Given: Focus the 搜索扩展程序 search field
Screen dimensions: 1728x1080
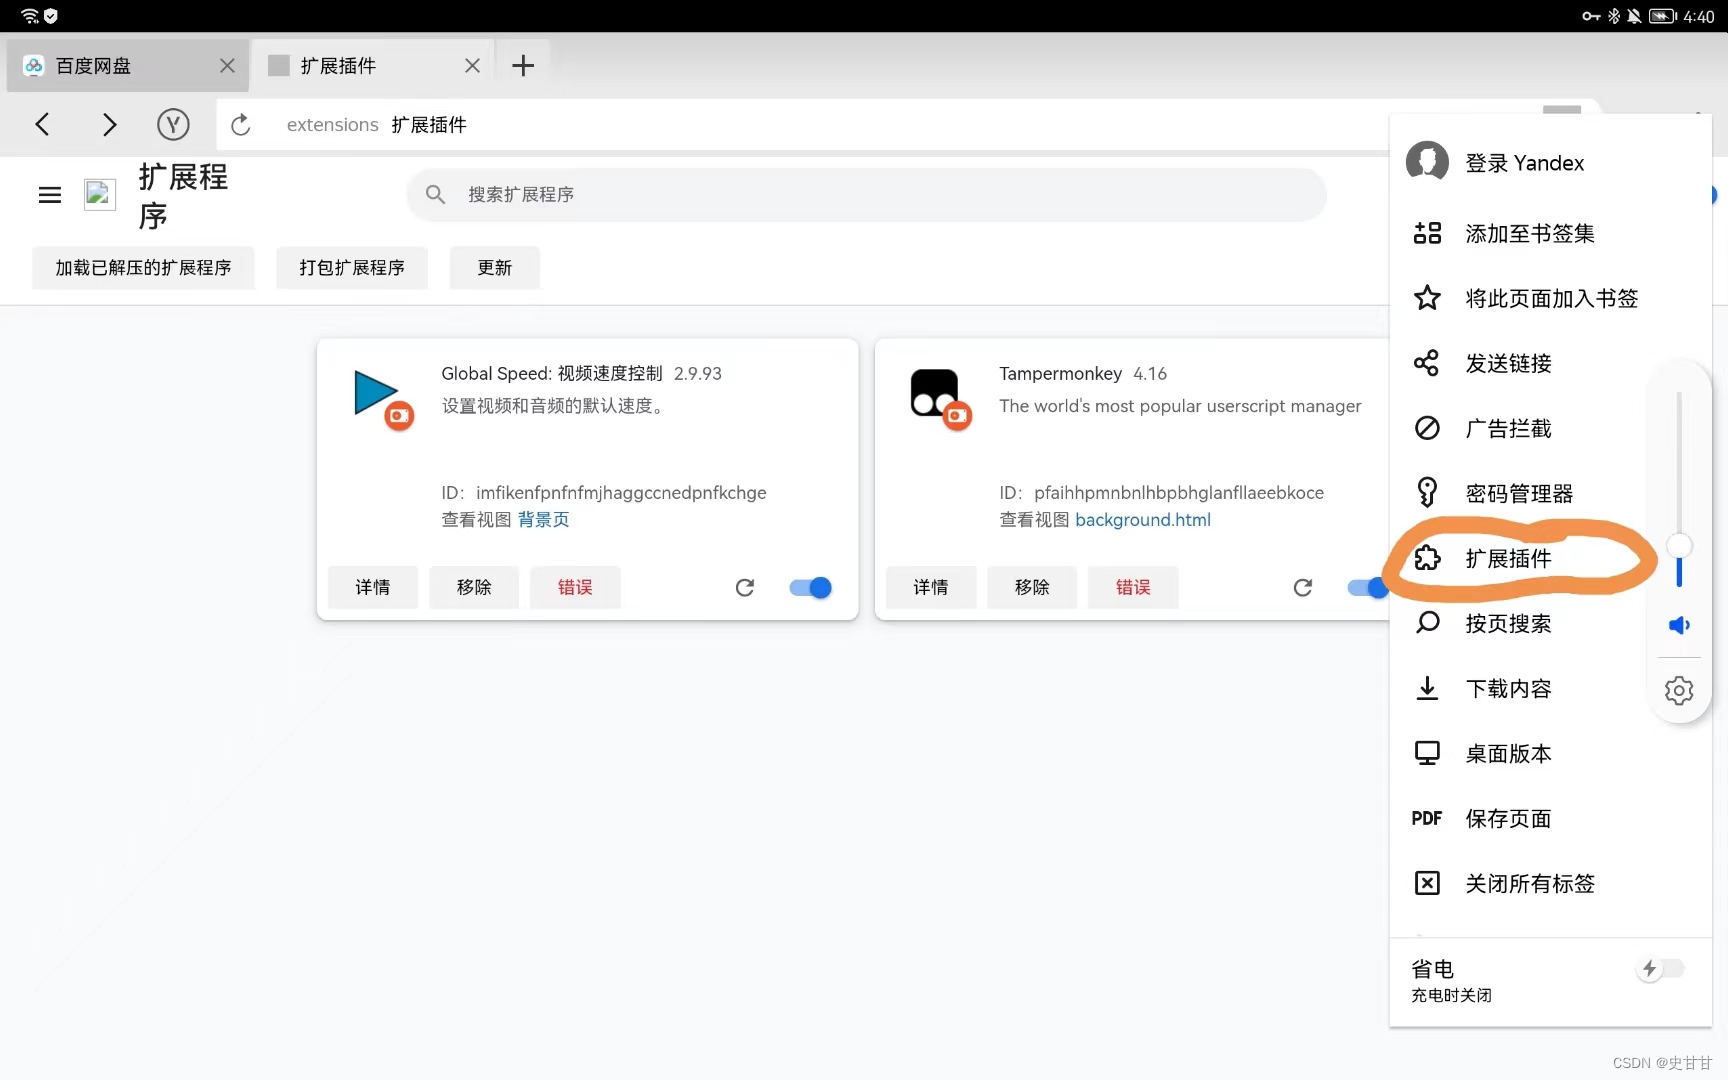Looking at the screenshot, I should point(866,194).
